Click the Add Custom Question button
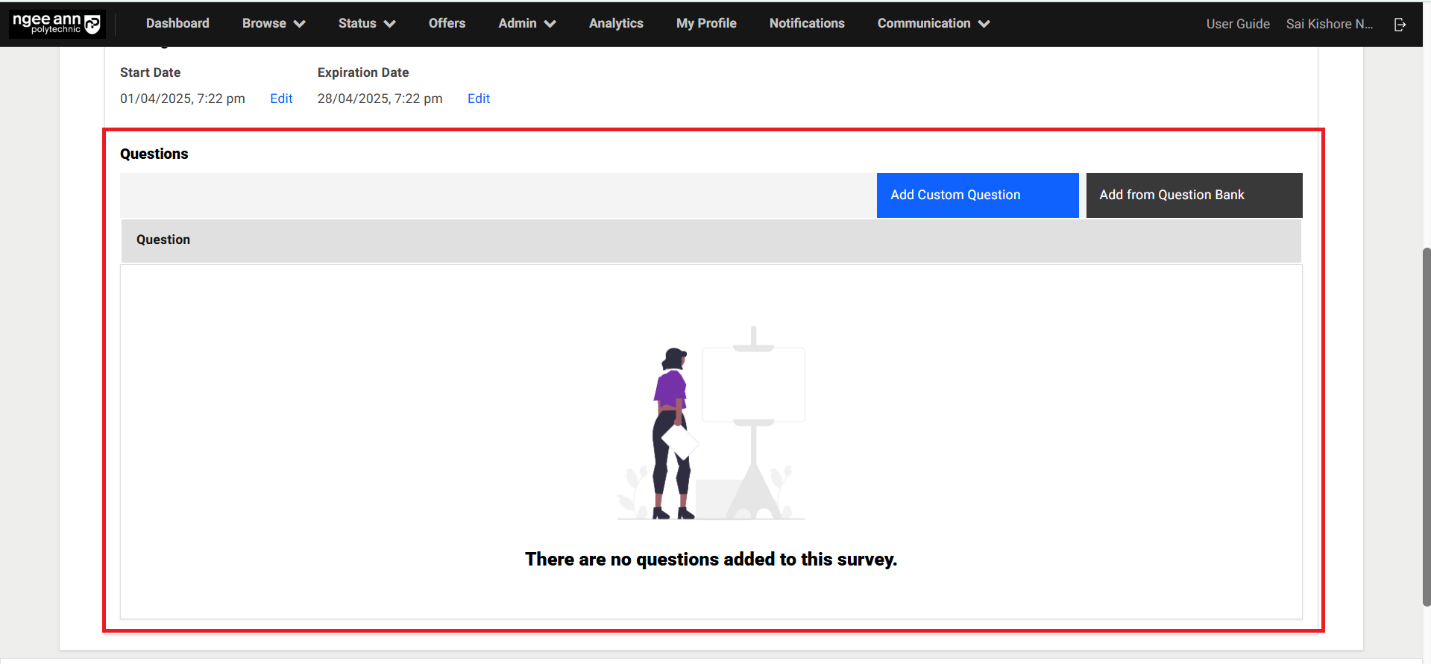The height and width of the screenshot is (664, 1431). click(x=977, y=195)
